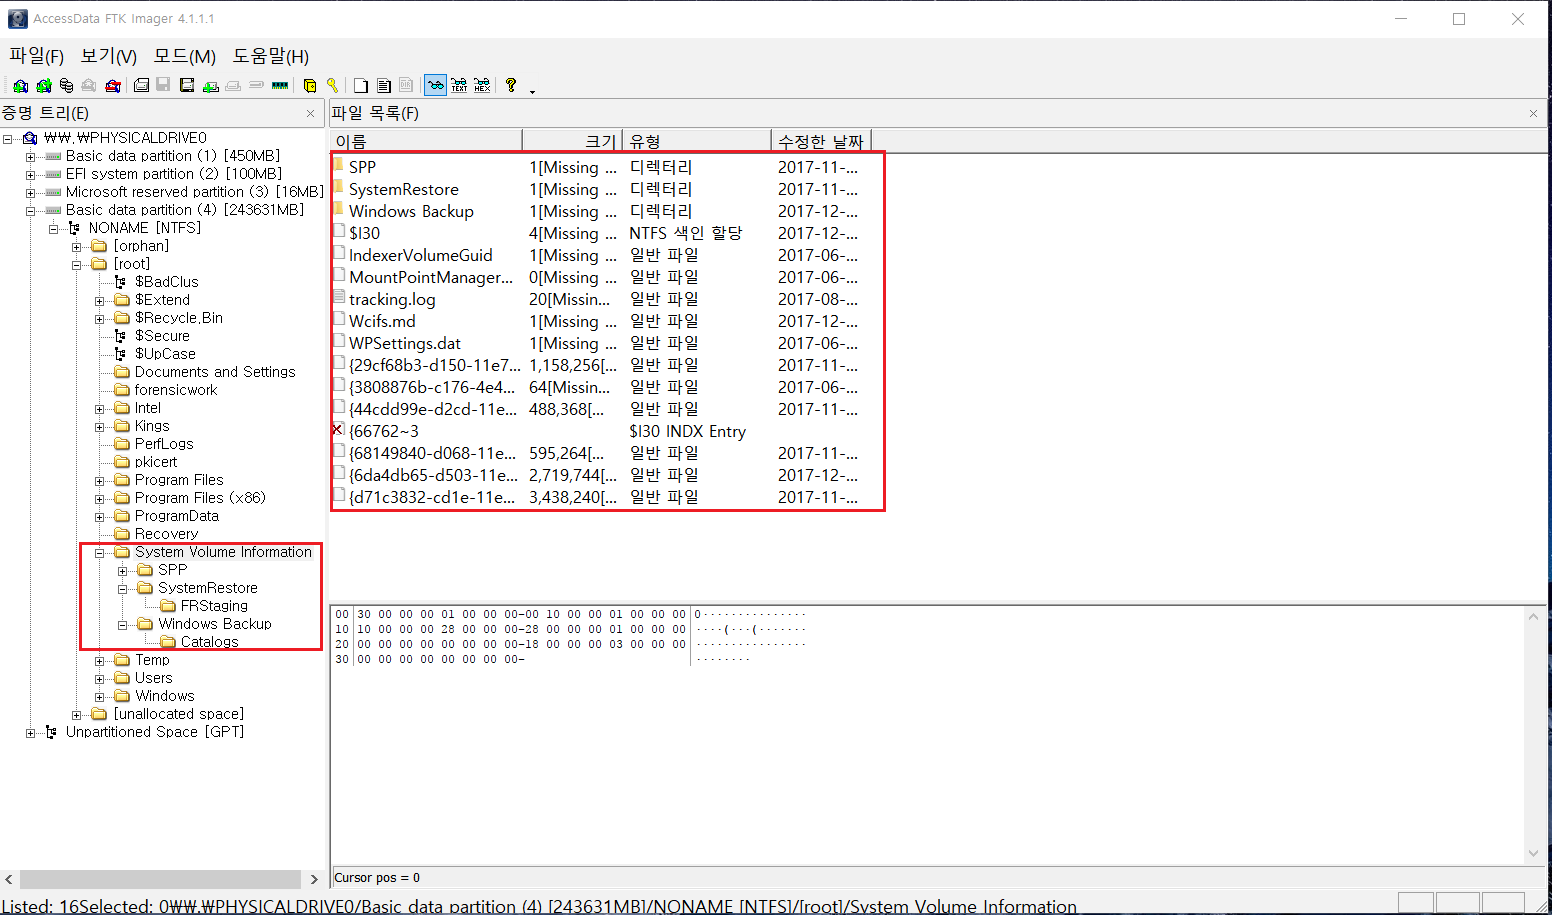Select the Wcifs.md file row

(x=382, y=321)
